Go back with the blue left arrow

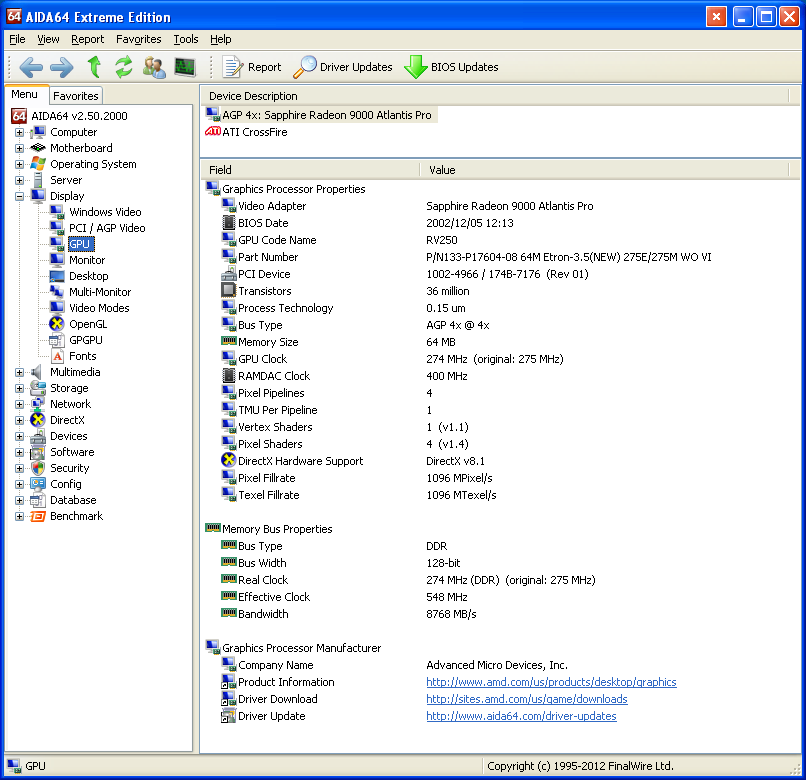pos(31,67)
